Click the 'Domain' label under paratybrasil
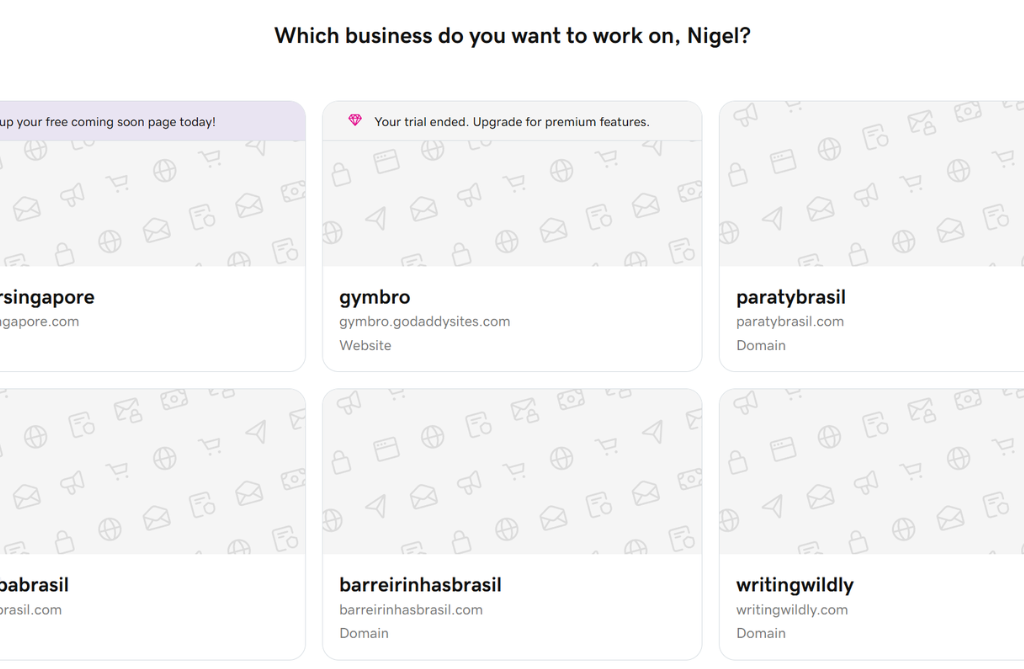The height and width of the screenshot is (669, 1024). (761, 346)
